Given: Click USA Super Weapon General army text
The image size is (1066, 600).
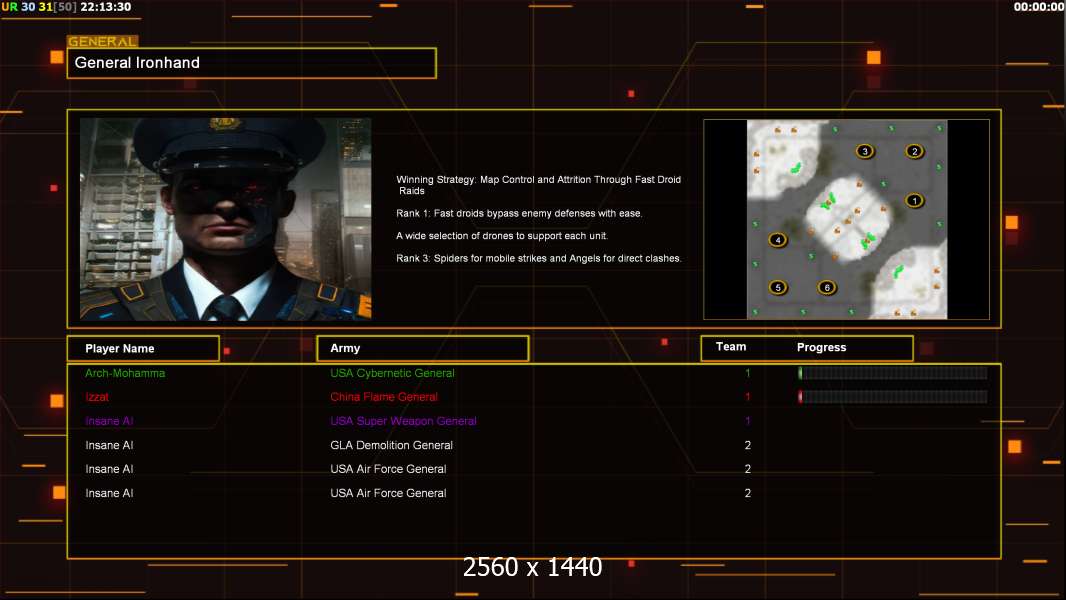Looking at the screenshot, I should (x=403, y=421).
